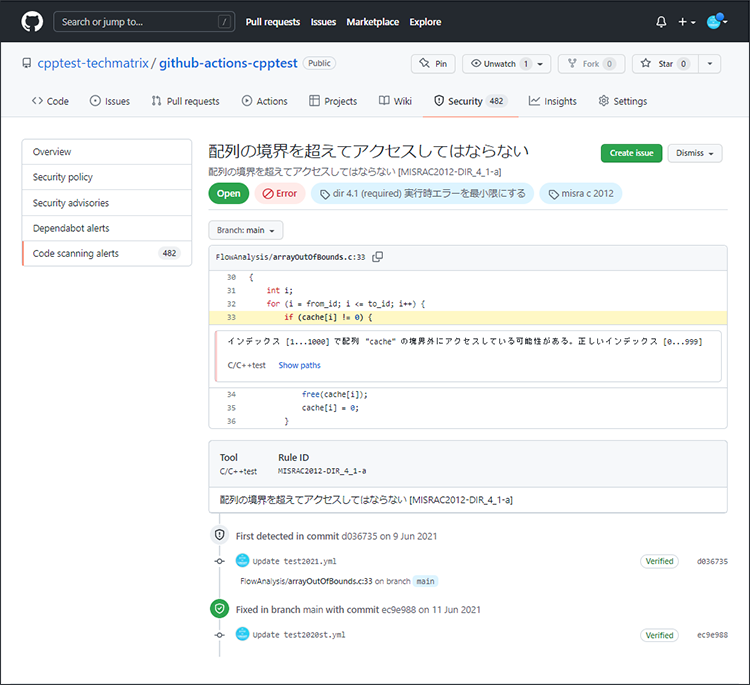Click the Error severity label
The height and width of the screenshot is (685, 750).
point(280,193)
